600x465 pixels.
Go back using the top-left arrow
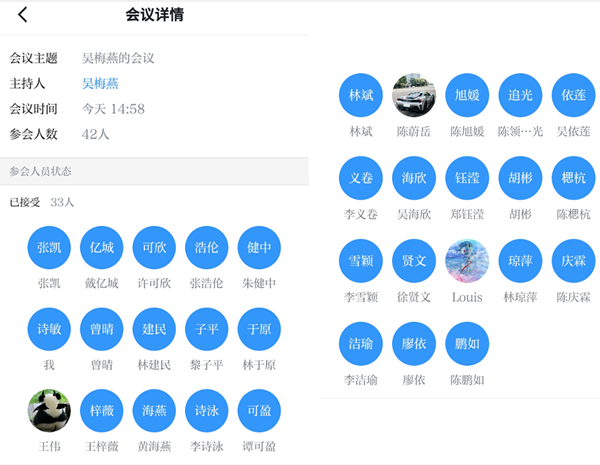(x=23, y=15)
